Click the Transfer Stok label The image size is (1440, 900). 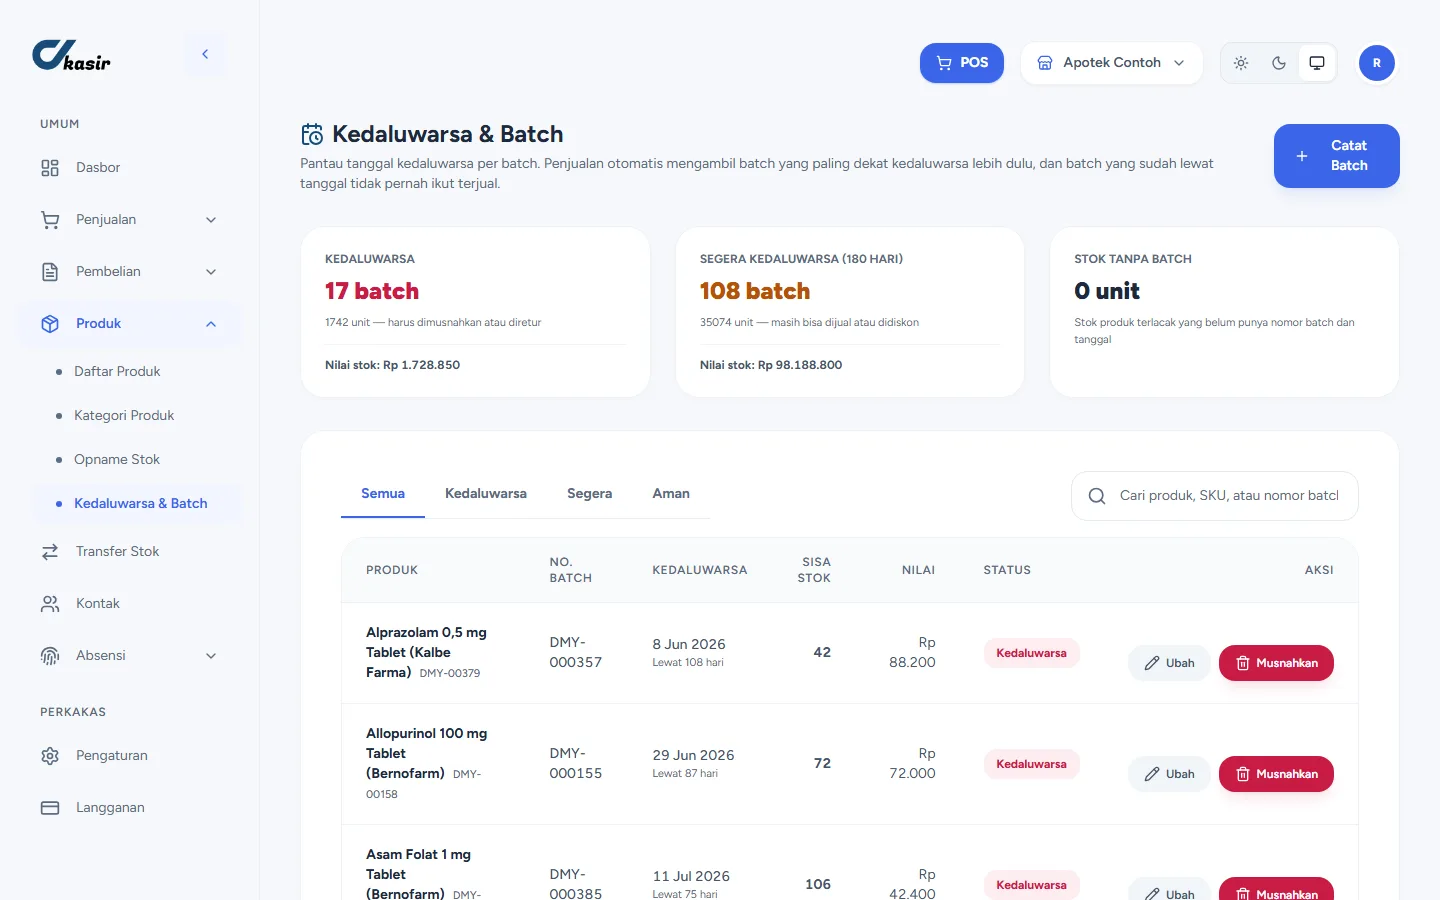pos(118,552)
